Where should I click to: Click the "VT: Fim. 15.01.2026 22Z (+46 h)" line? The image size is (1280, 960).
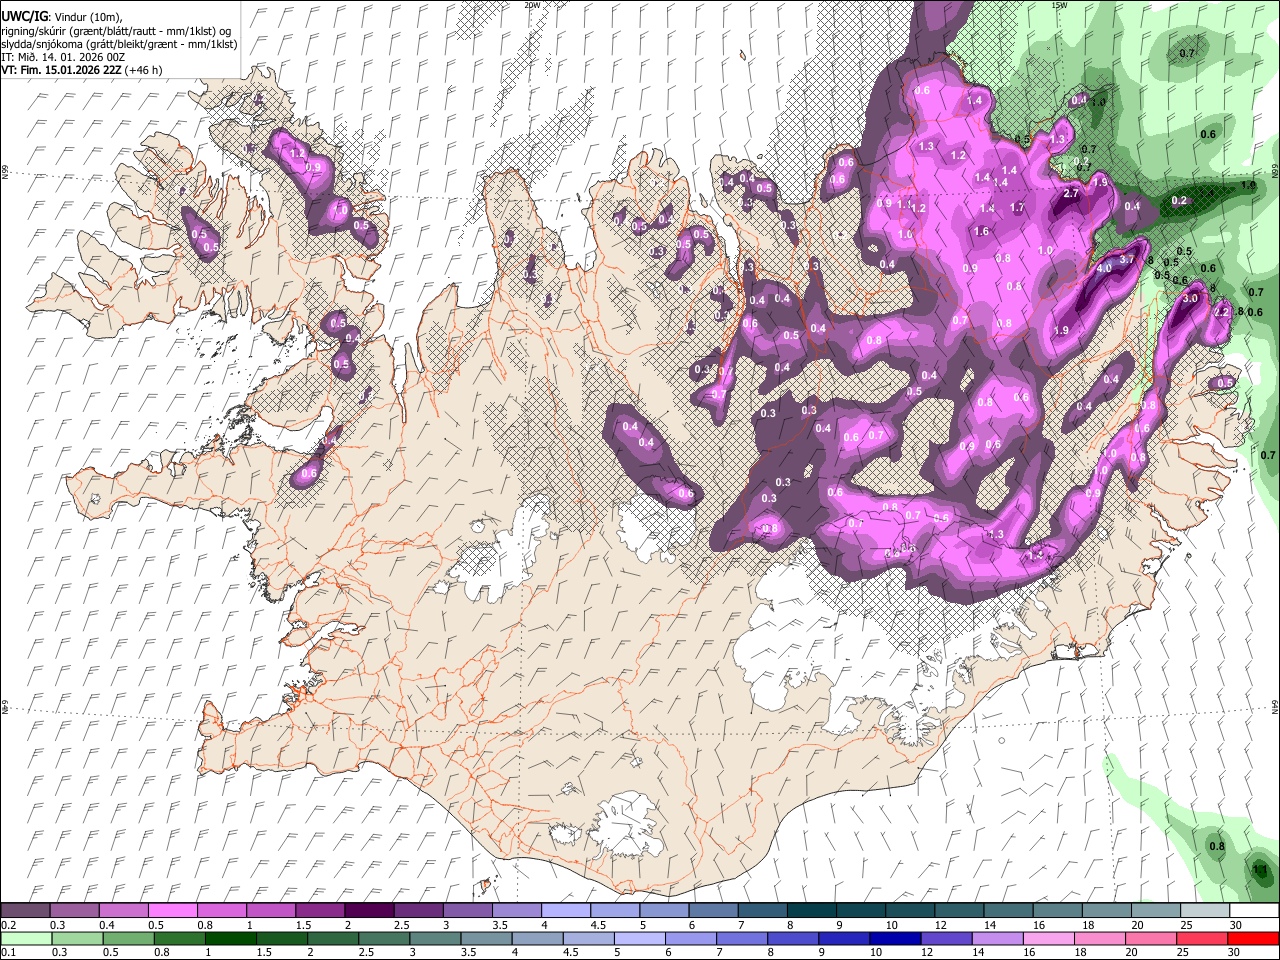pos(82,71)
